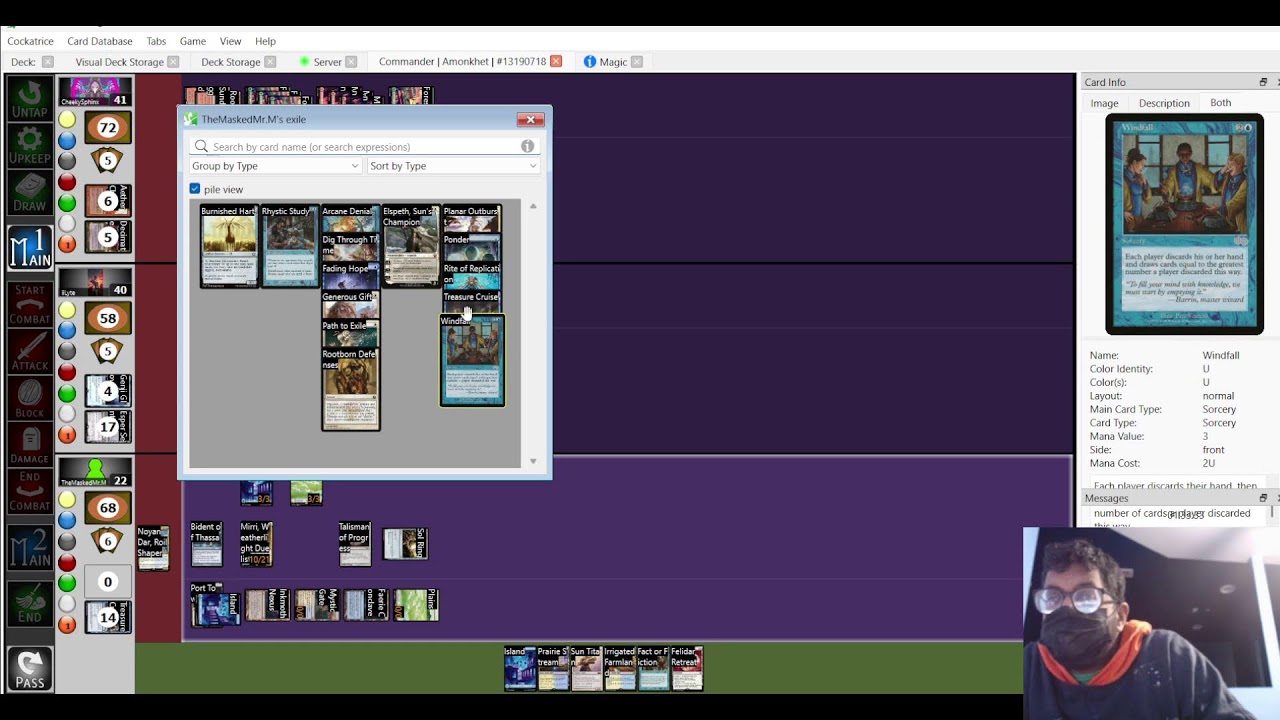Open the Card Database menu
The height and width of the screenshot is (720, 1280).
(x=100, y=41)
